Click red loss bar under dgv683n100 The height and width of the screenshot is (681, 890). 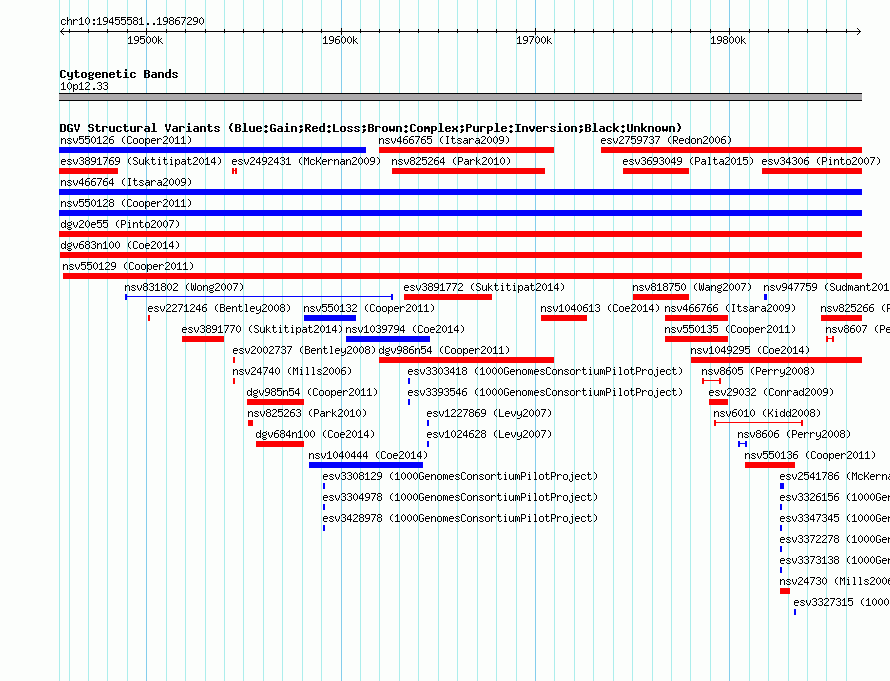pos(460,255)
